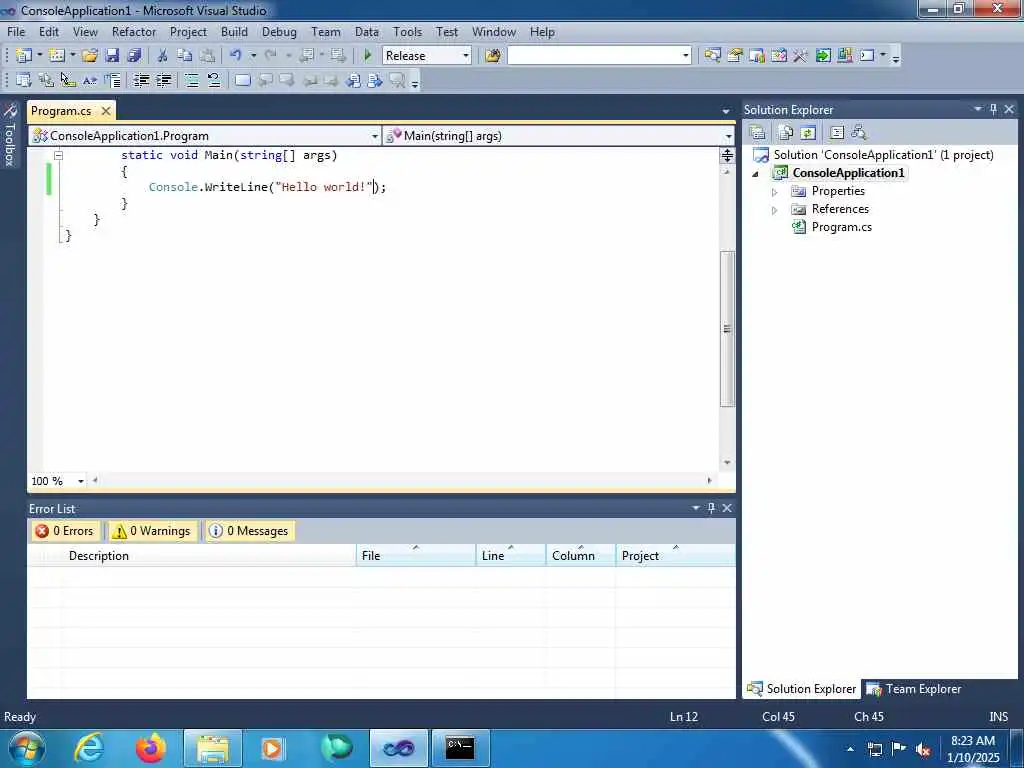The height and width of the screenshot is (768, 1024).
Task: Click the View Code icon in Solution Explorer
Action: click(x=837, y=133)
